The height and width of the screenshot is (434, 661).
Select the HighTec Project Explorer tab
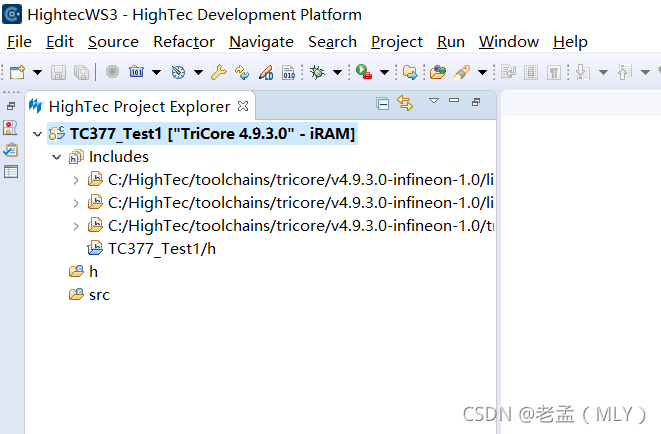(x=139, y=107)
